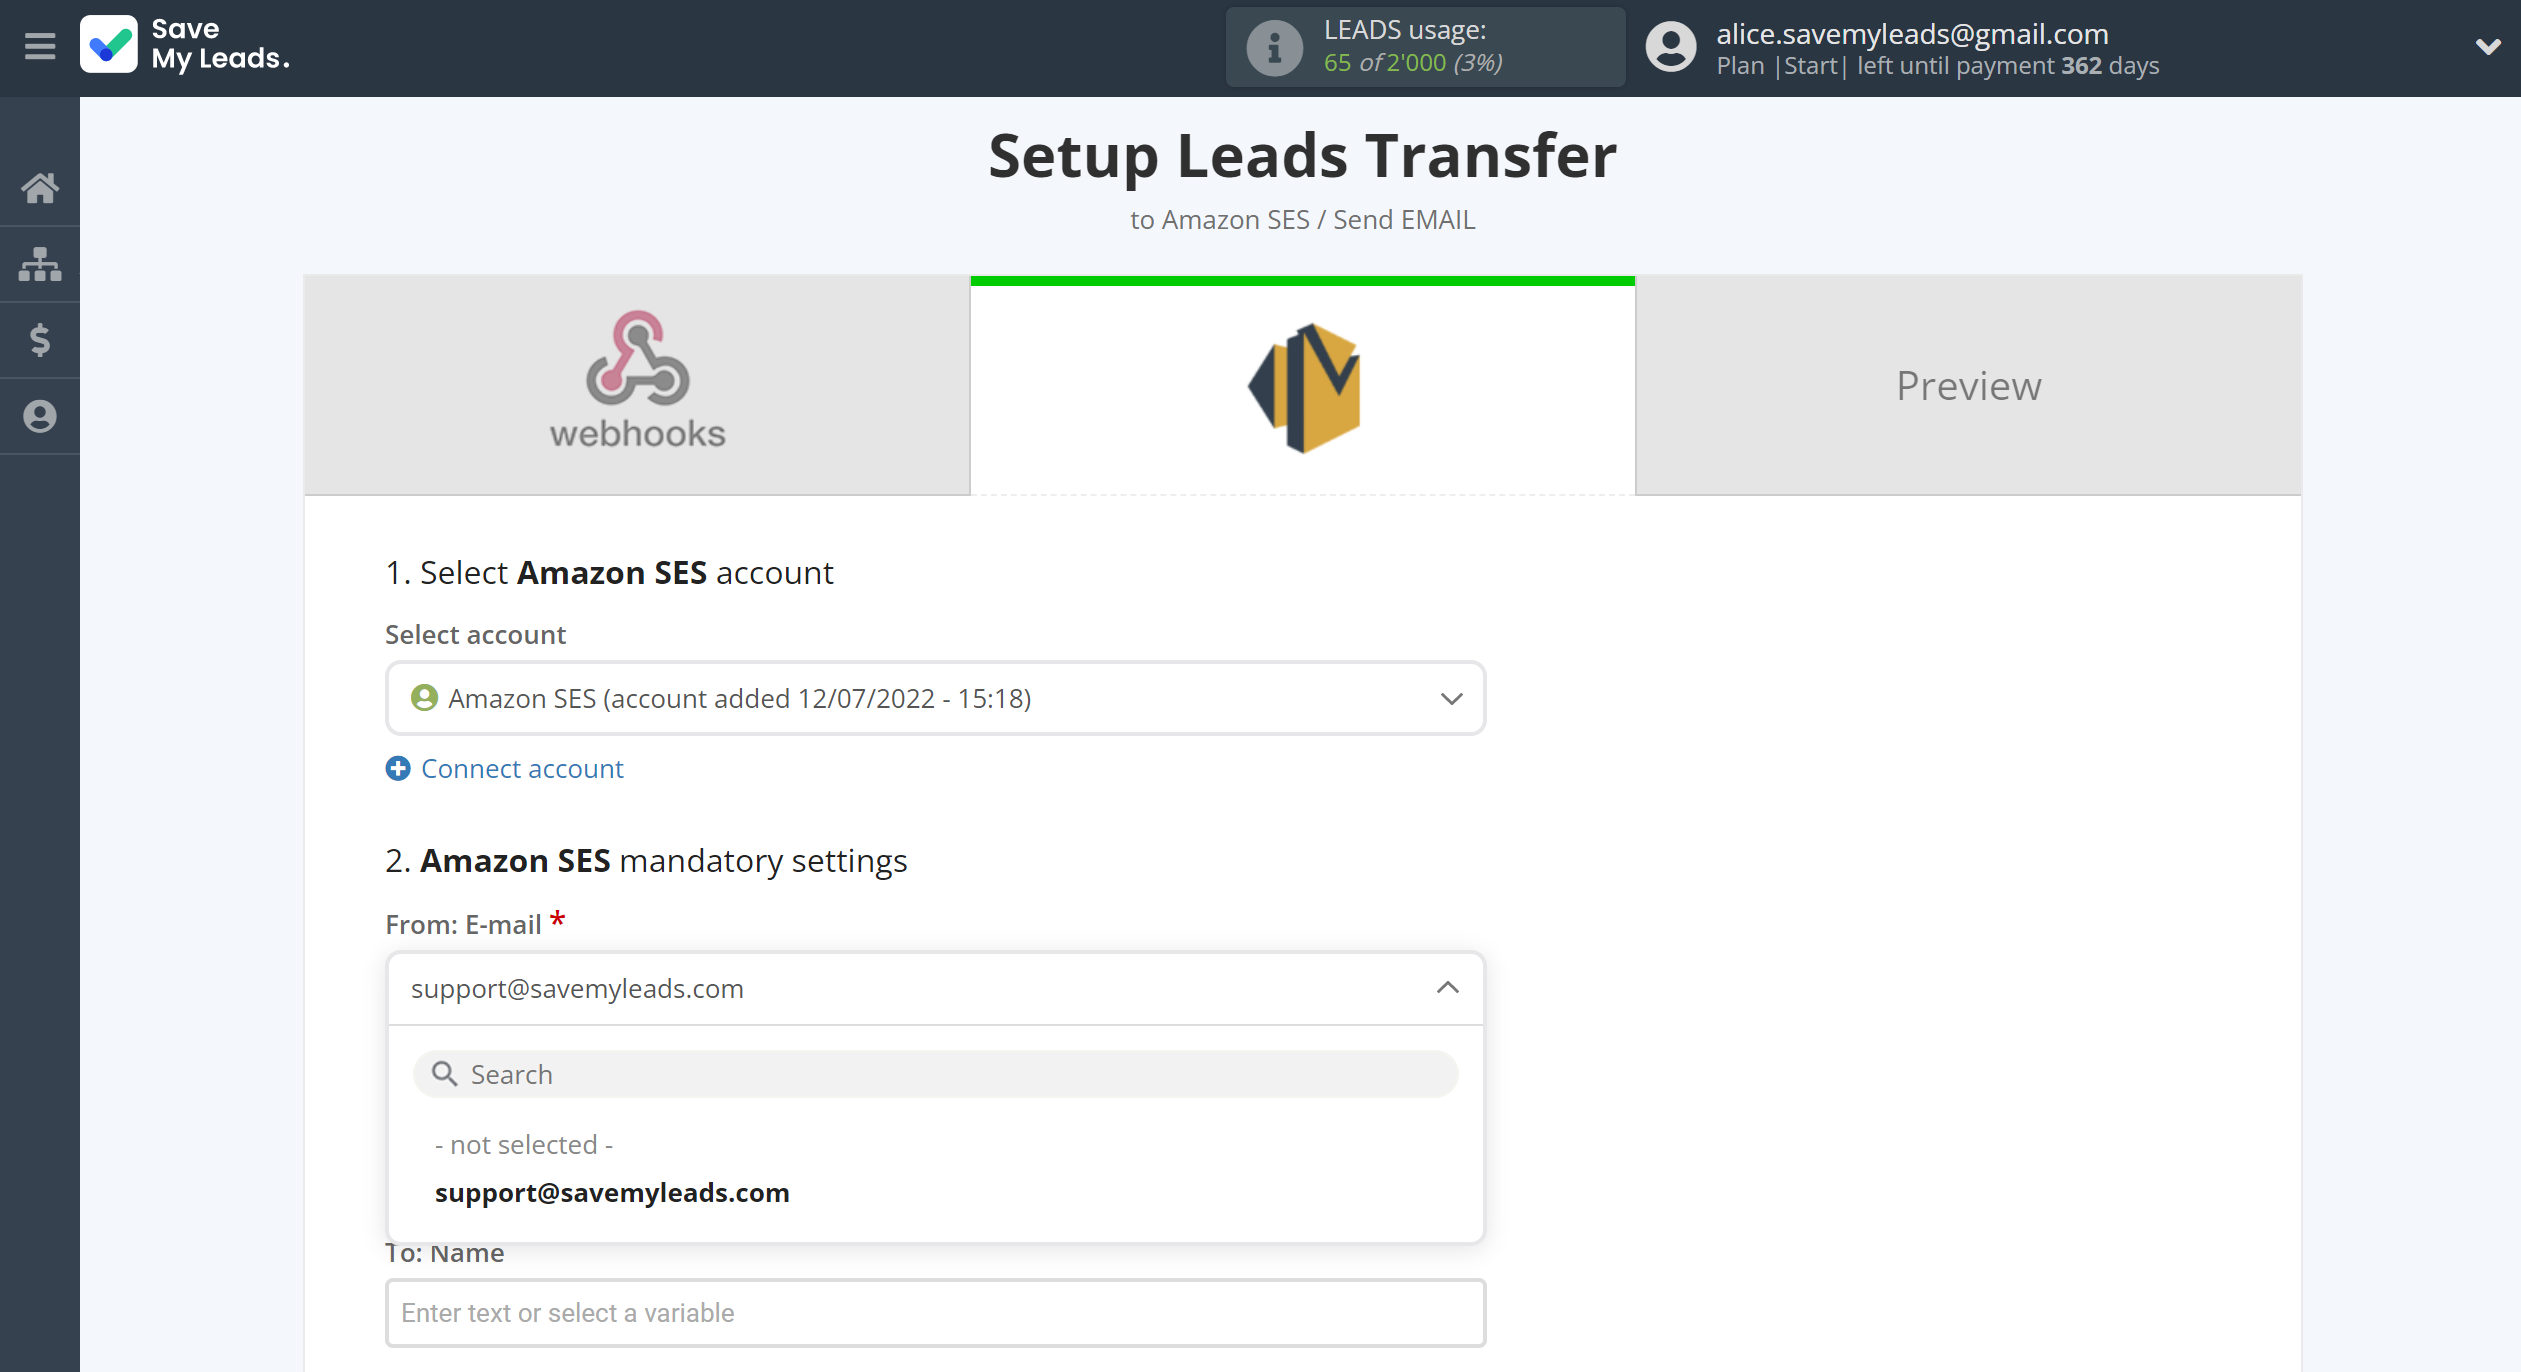Open the profile sidebar icon

(x=40, y=416)
